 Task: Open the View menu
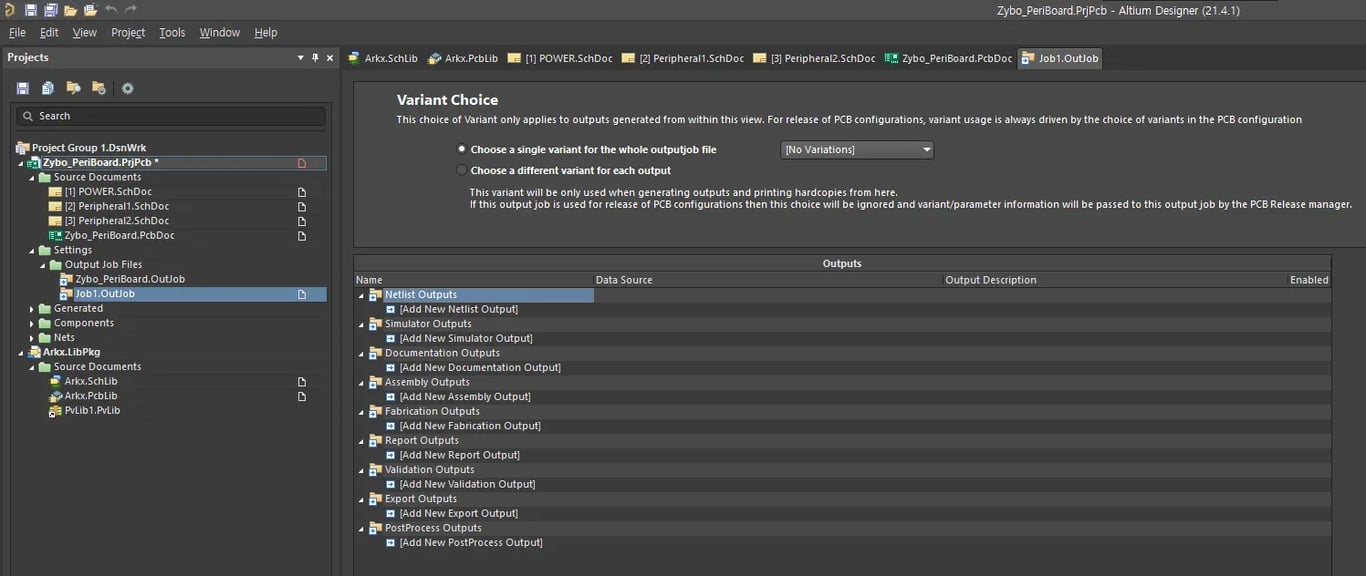(x=85, y=32)
